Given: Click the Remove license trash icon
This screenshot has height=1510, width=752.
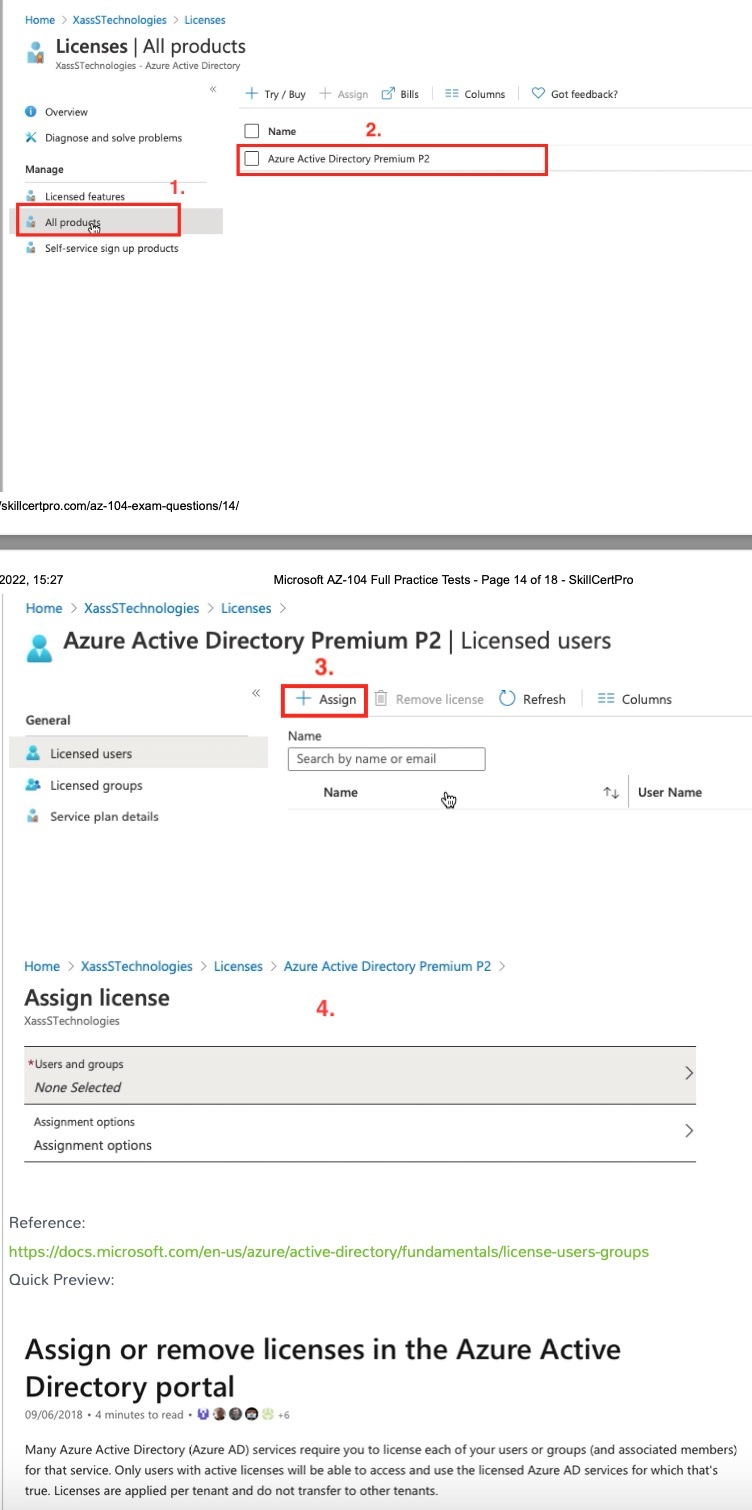Looking at the screenshot, I should pyautogui.click(x=381, y=699).
